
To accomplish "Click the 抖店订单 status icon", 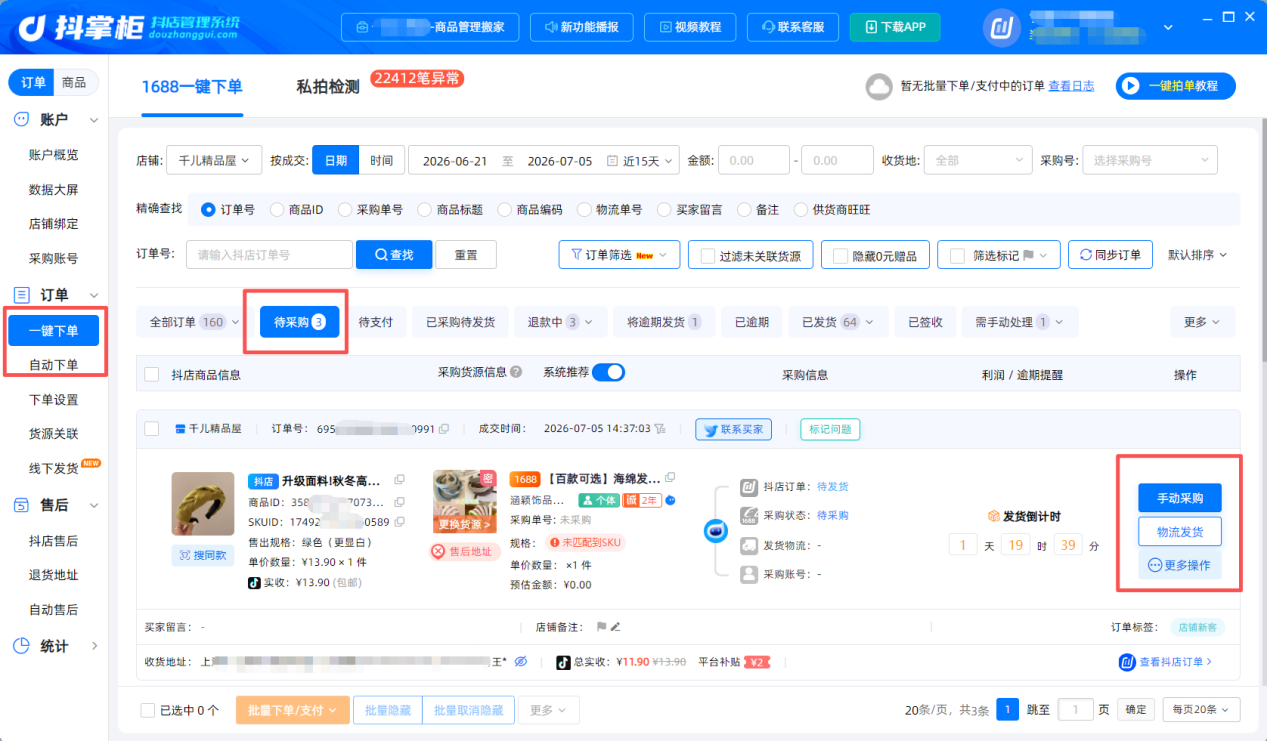I will click(748, 487).
